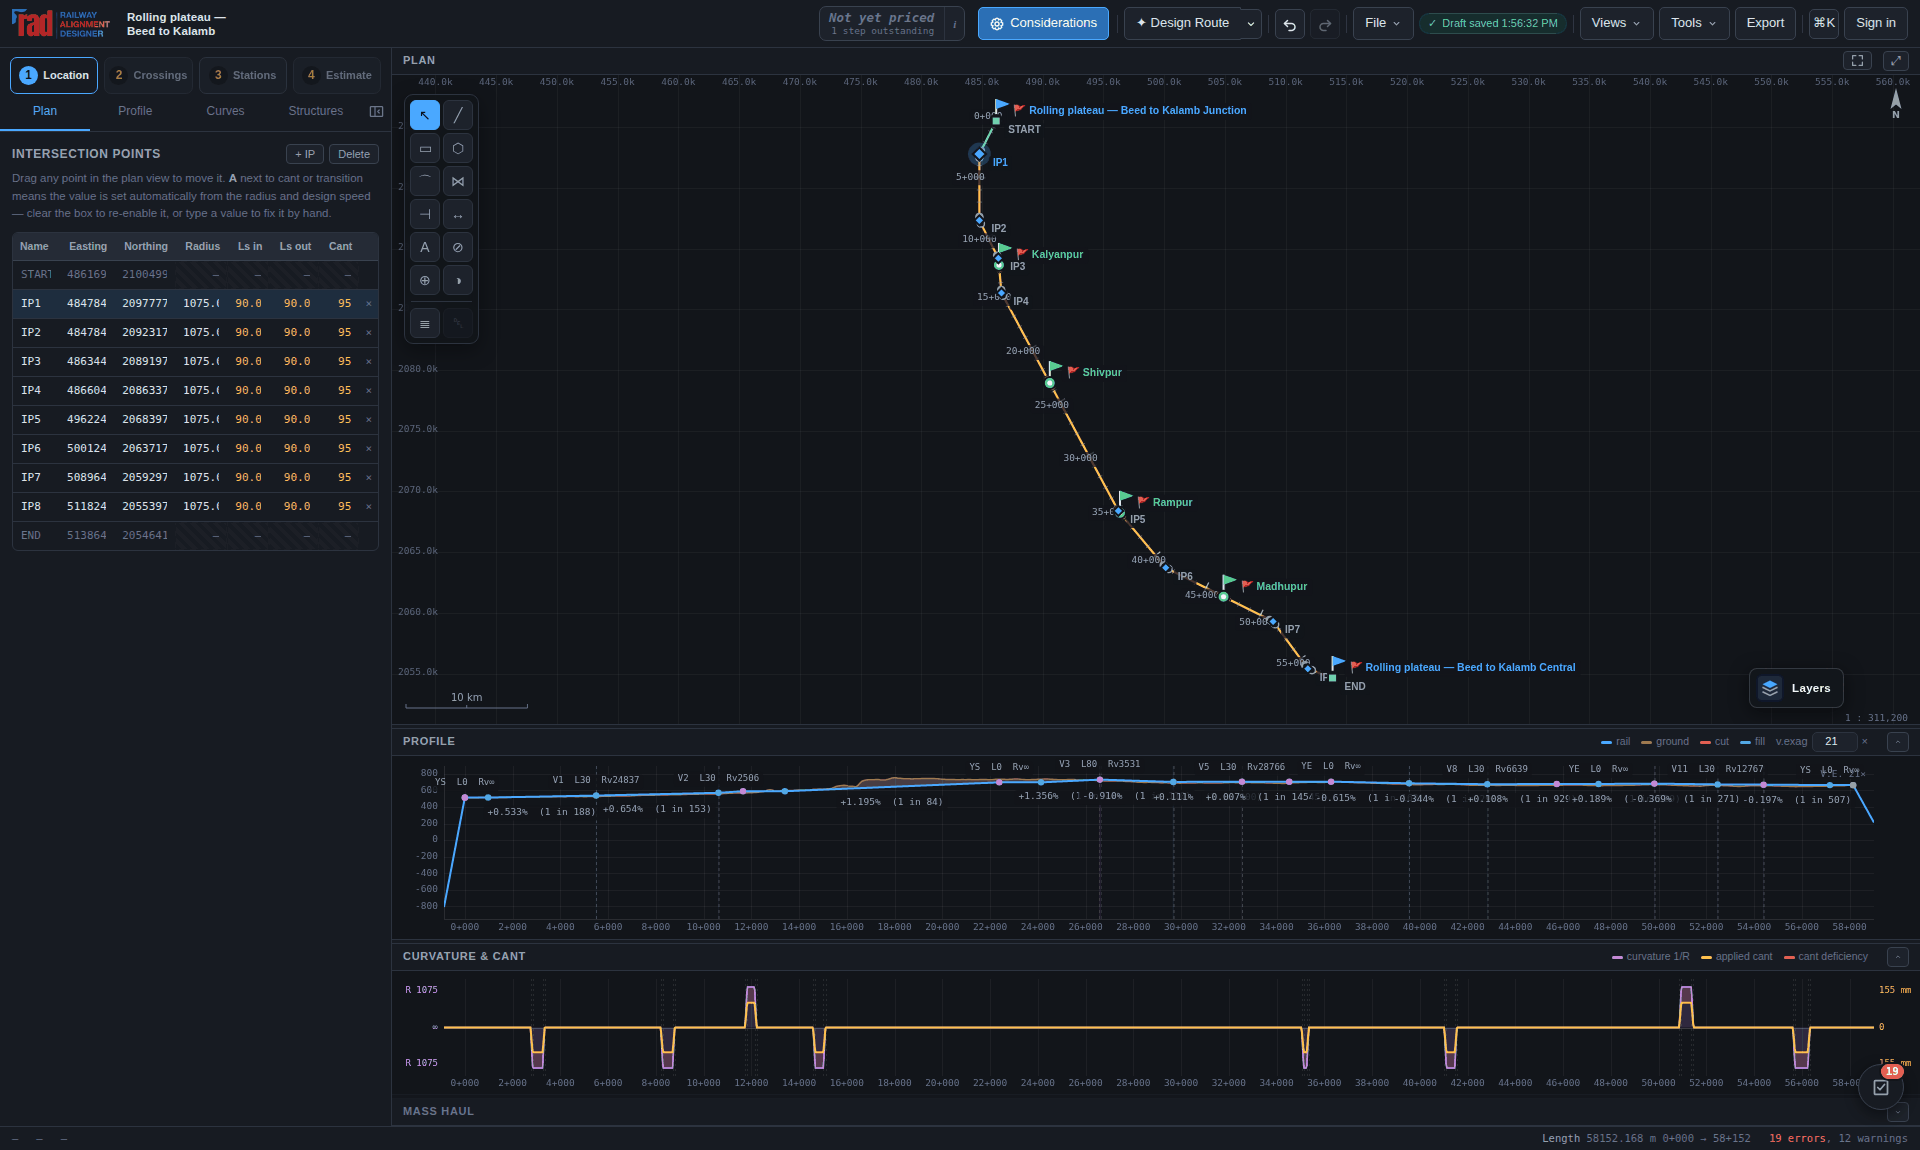Click the fullscreen icon in Plan header
This screenshot has height=1150, width=1920.
pos(1857,61)
